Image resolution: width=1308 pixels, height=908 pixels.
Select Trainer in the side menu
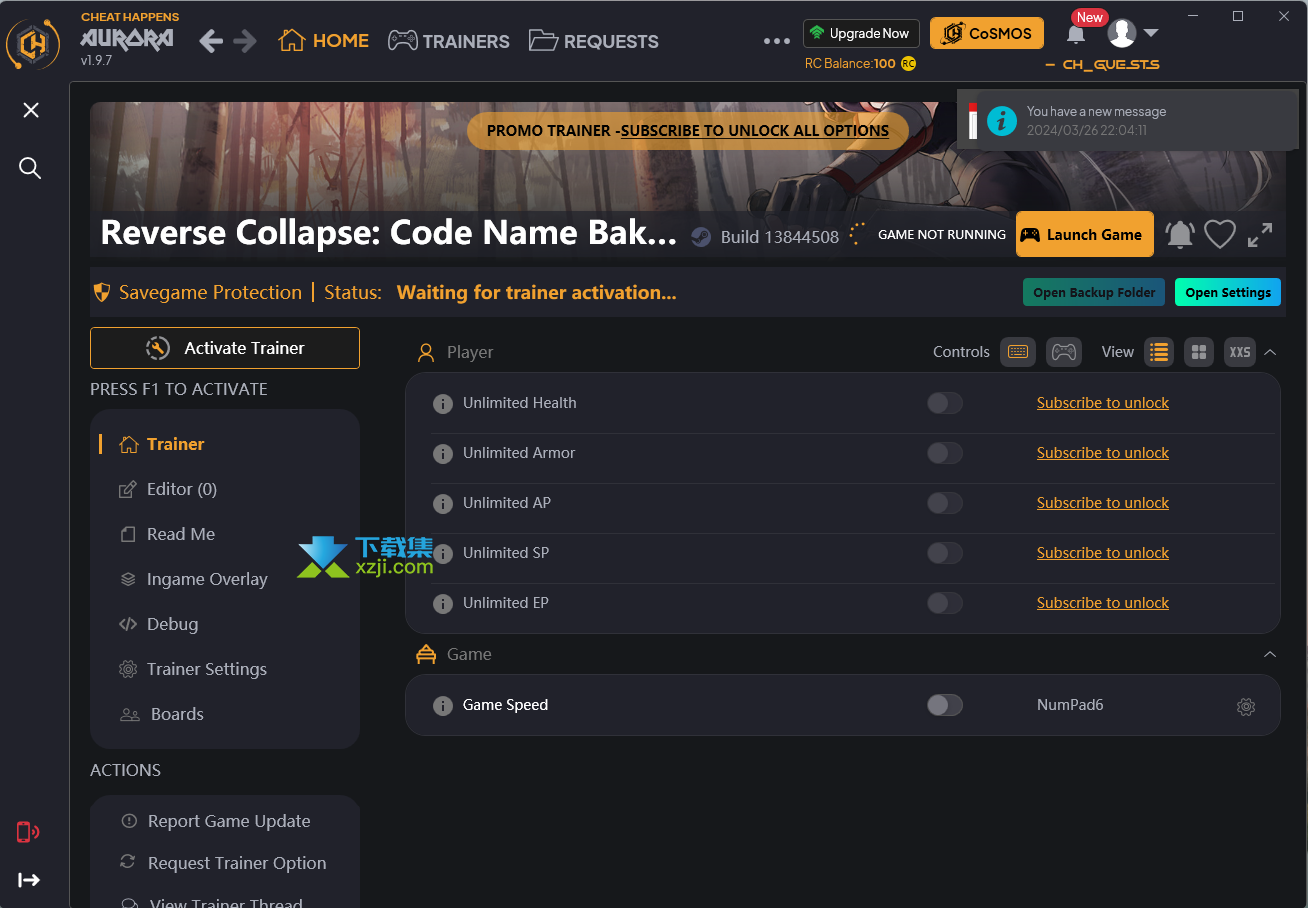[161, 444]
